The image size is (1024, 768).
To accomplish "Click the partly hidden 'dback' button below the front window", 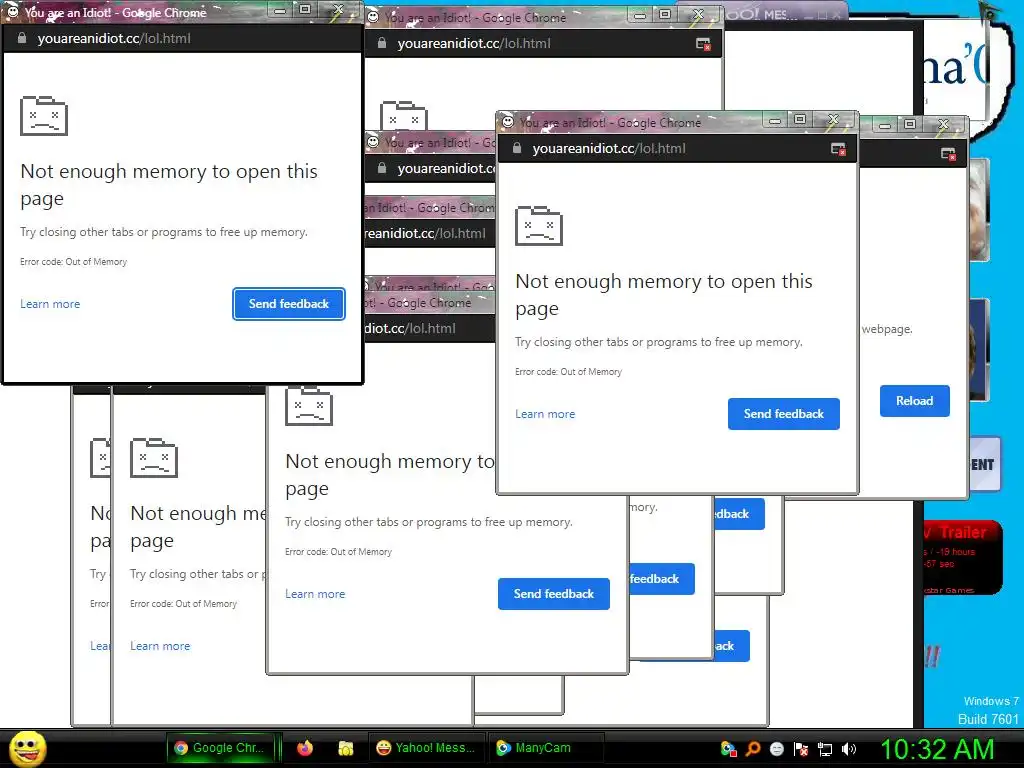I will [739, 514].
